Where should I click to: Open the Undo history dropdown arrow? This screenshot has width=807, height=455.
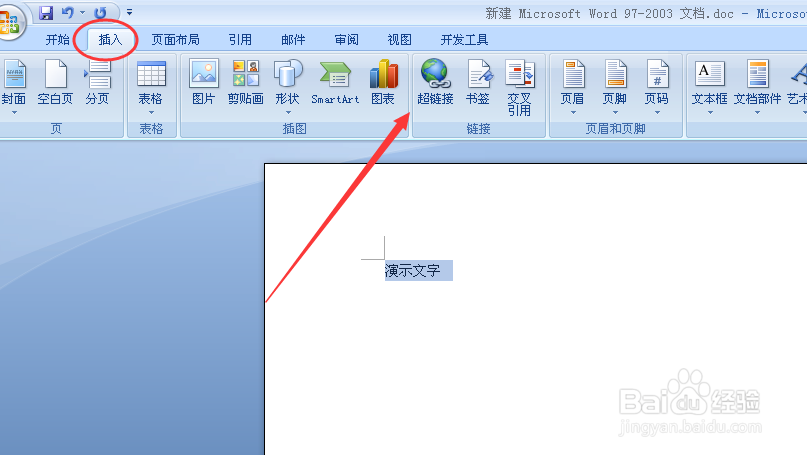coord(82,12)
